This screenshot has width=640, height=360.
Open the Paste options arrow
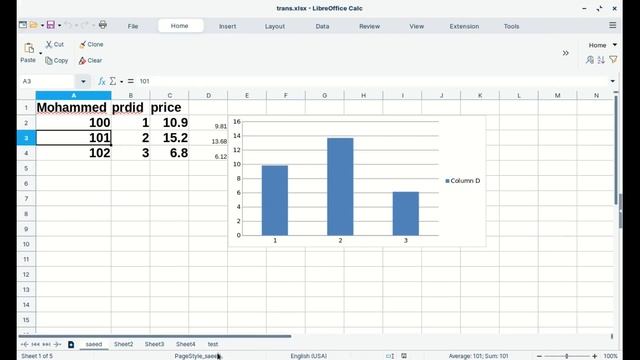[x=40, y=53]
